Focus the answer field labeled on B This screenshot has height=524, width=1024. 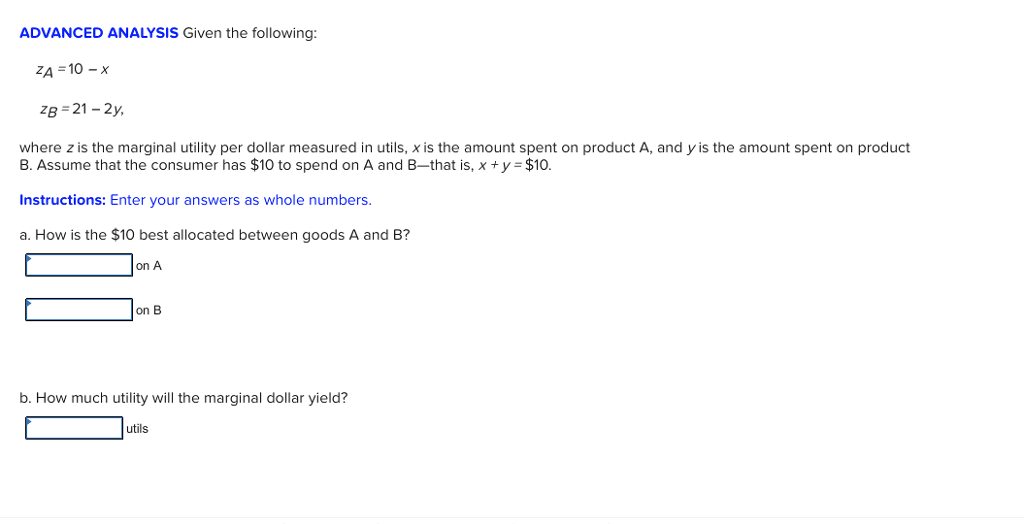(79, 310)
